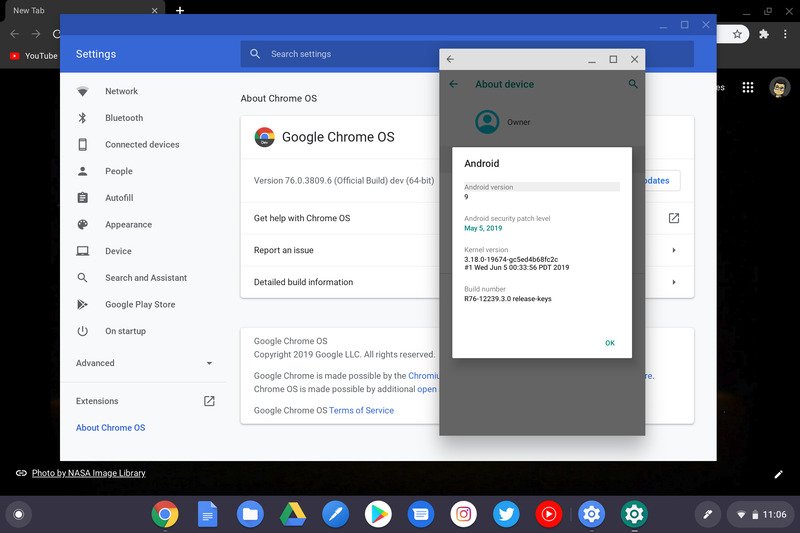The width and height of the screenshot is (800, 533).
Task: Click the Google apps grid icon
Action: [747, 88]
